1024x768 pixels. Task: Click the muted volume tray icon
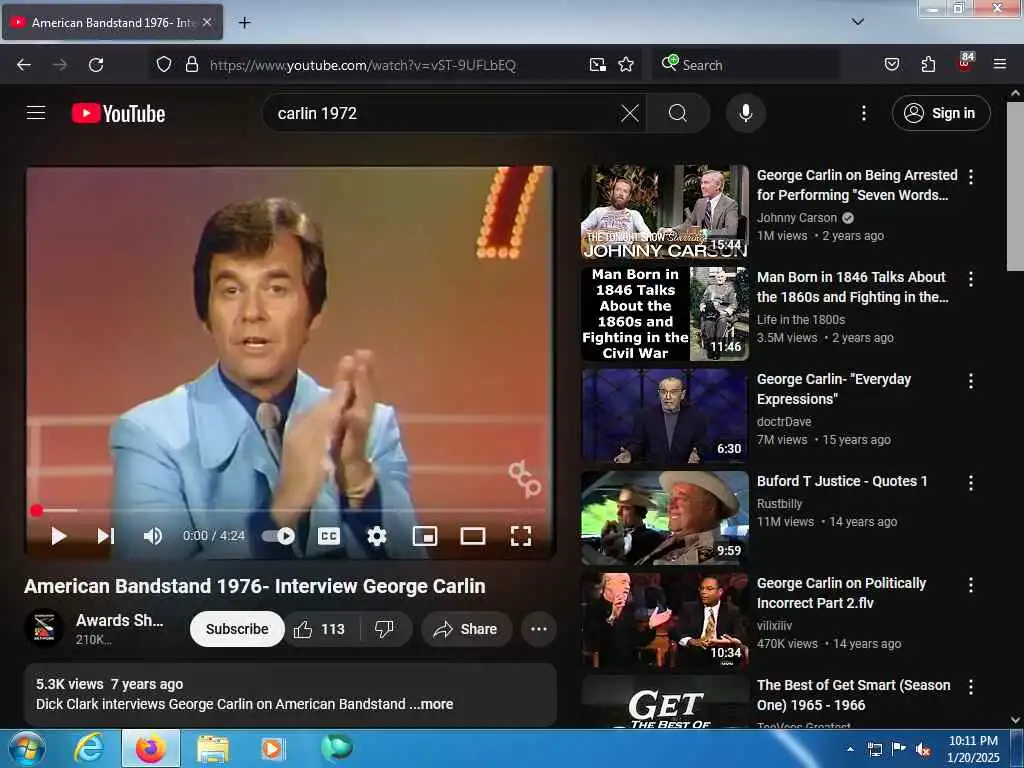(x=923, y=749)
